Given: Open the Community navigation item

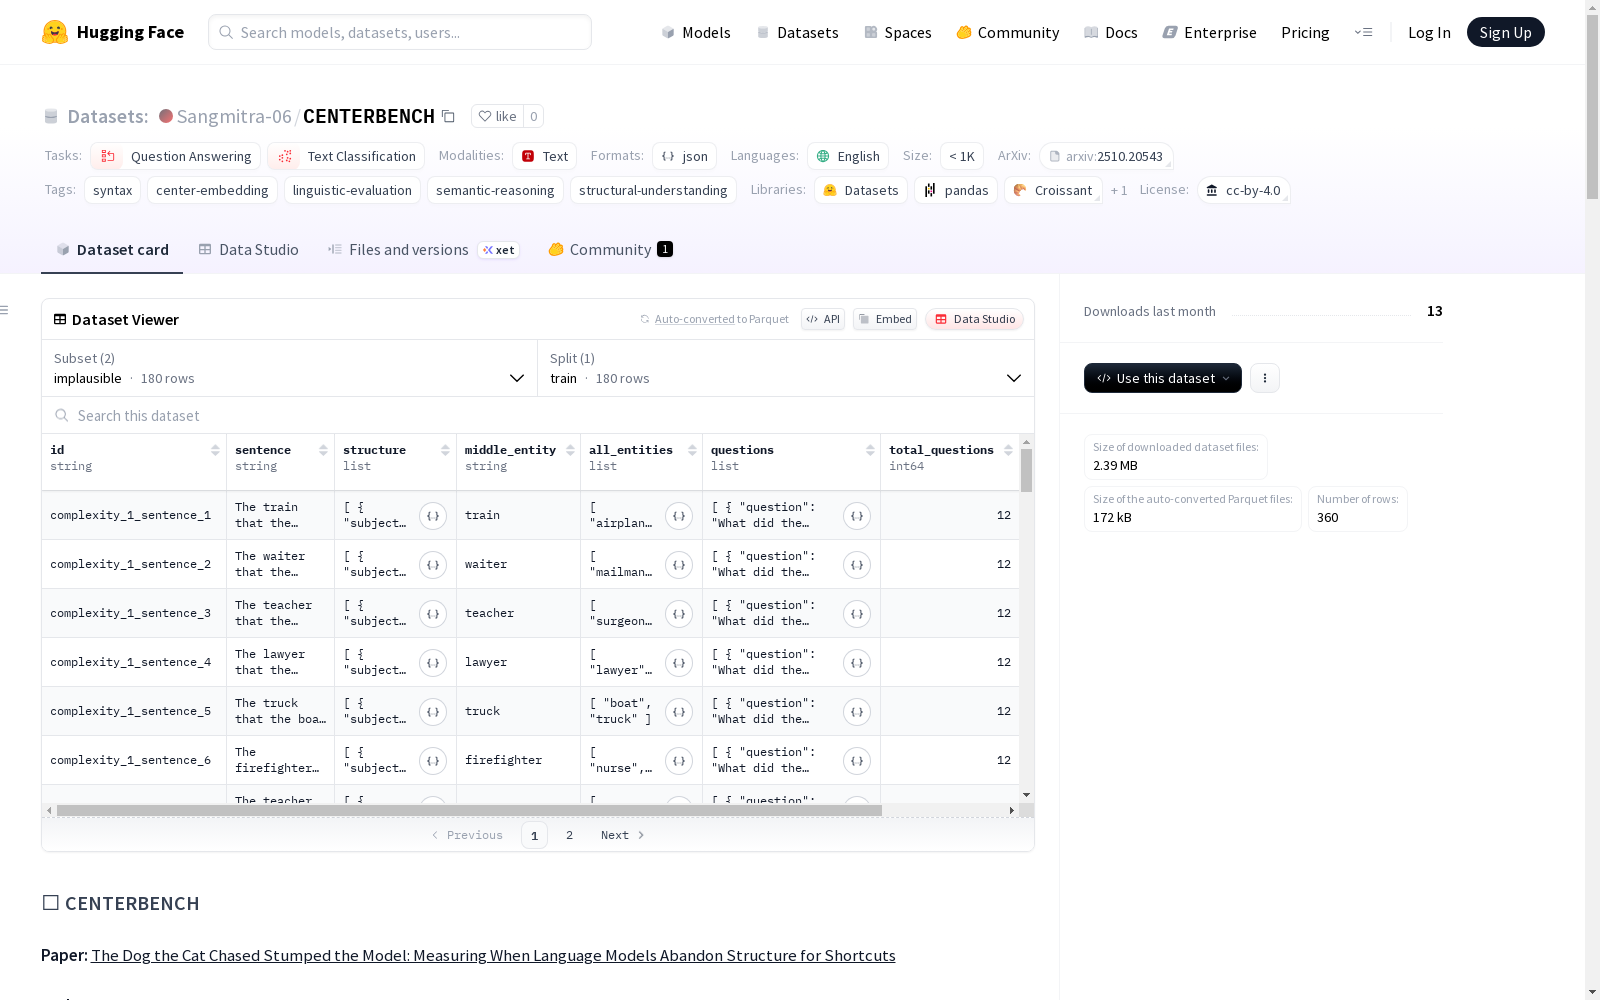Looking at the screenshot, I should 1008,32.
